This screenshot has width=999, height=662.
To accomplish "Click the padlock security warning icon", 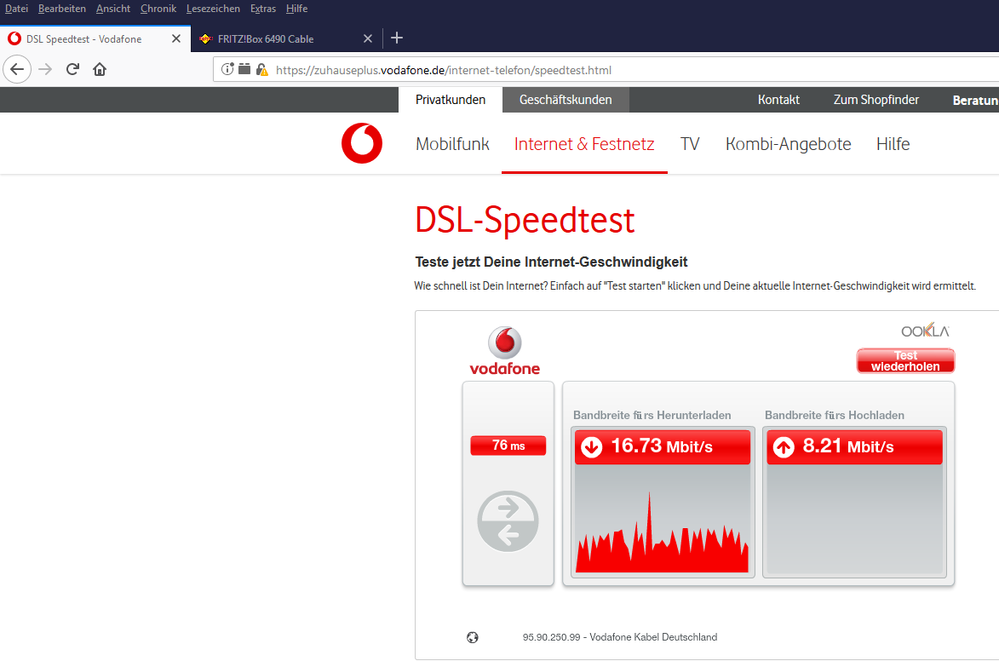I will click(x=261, y=69).
